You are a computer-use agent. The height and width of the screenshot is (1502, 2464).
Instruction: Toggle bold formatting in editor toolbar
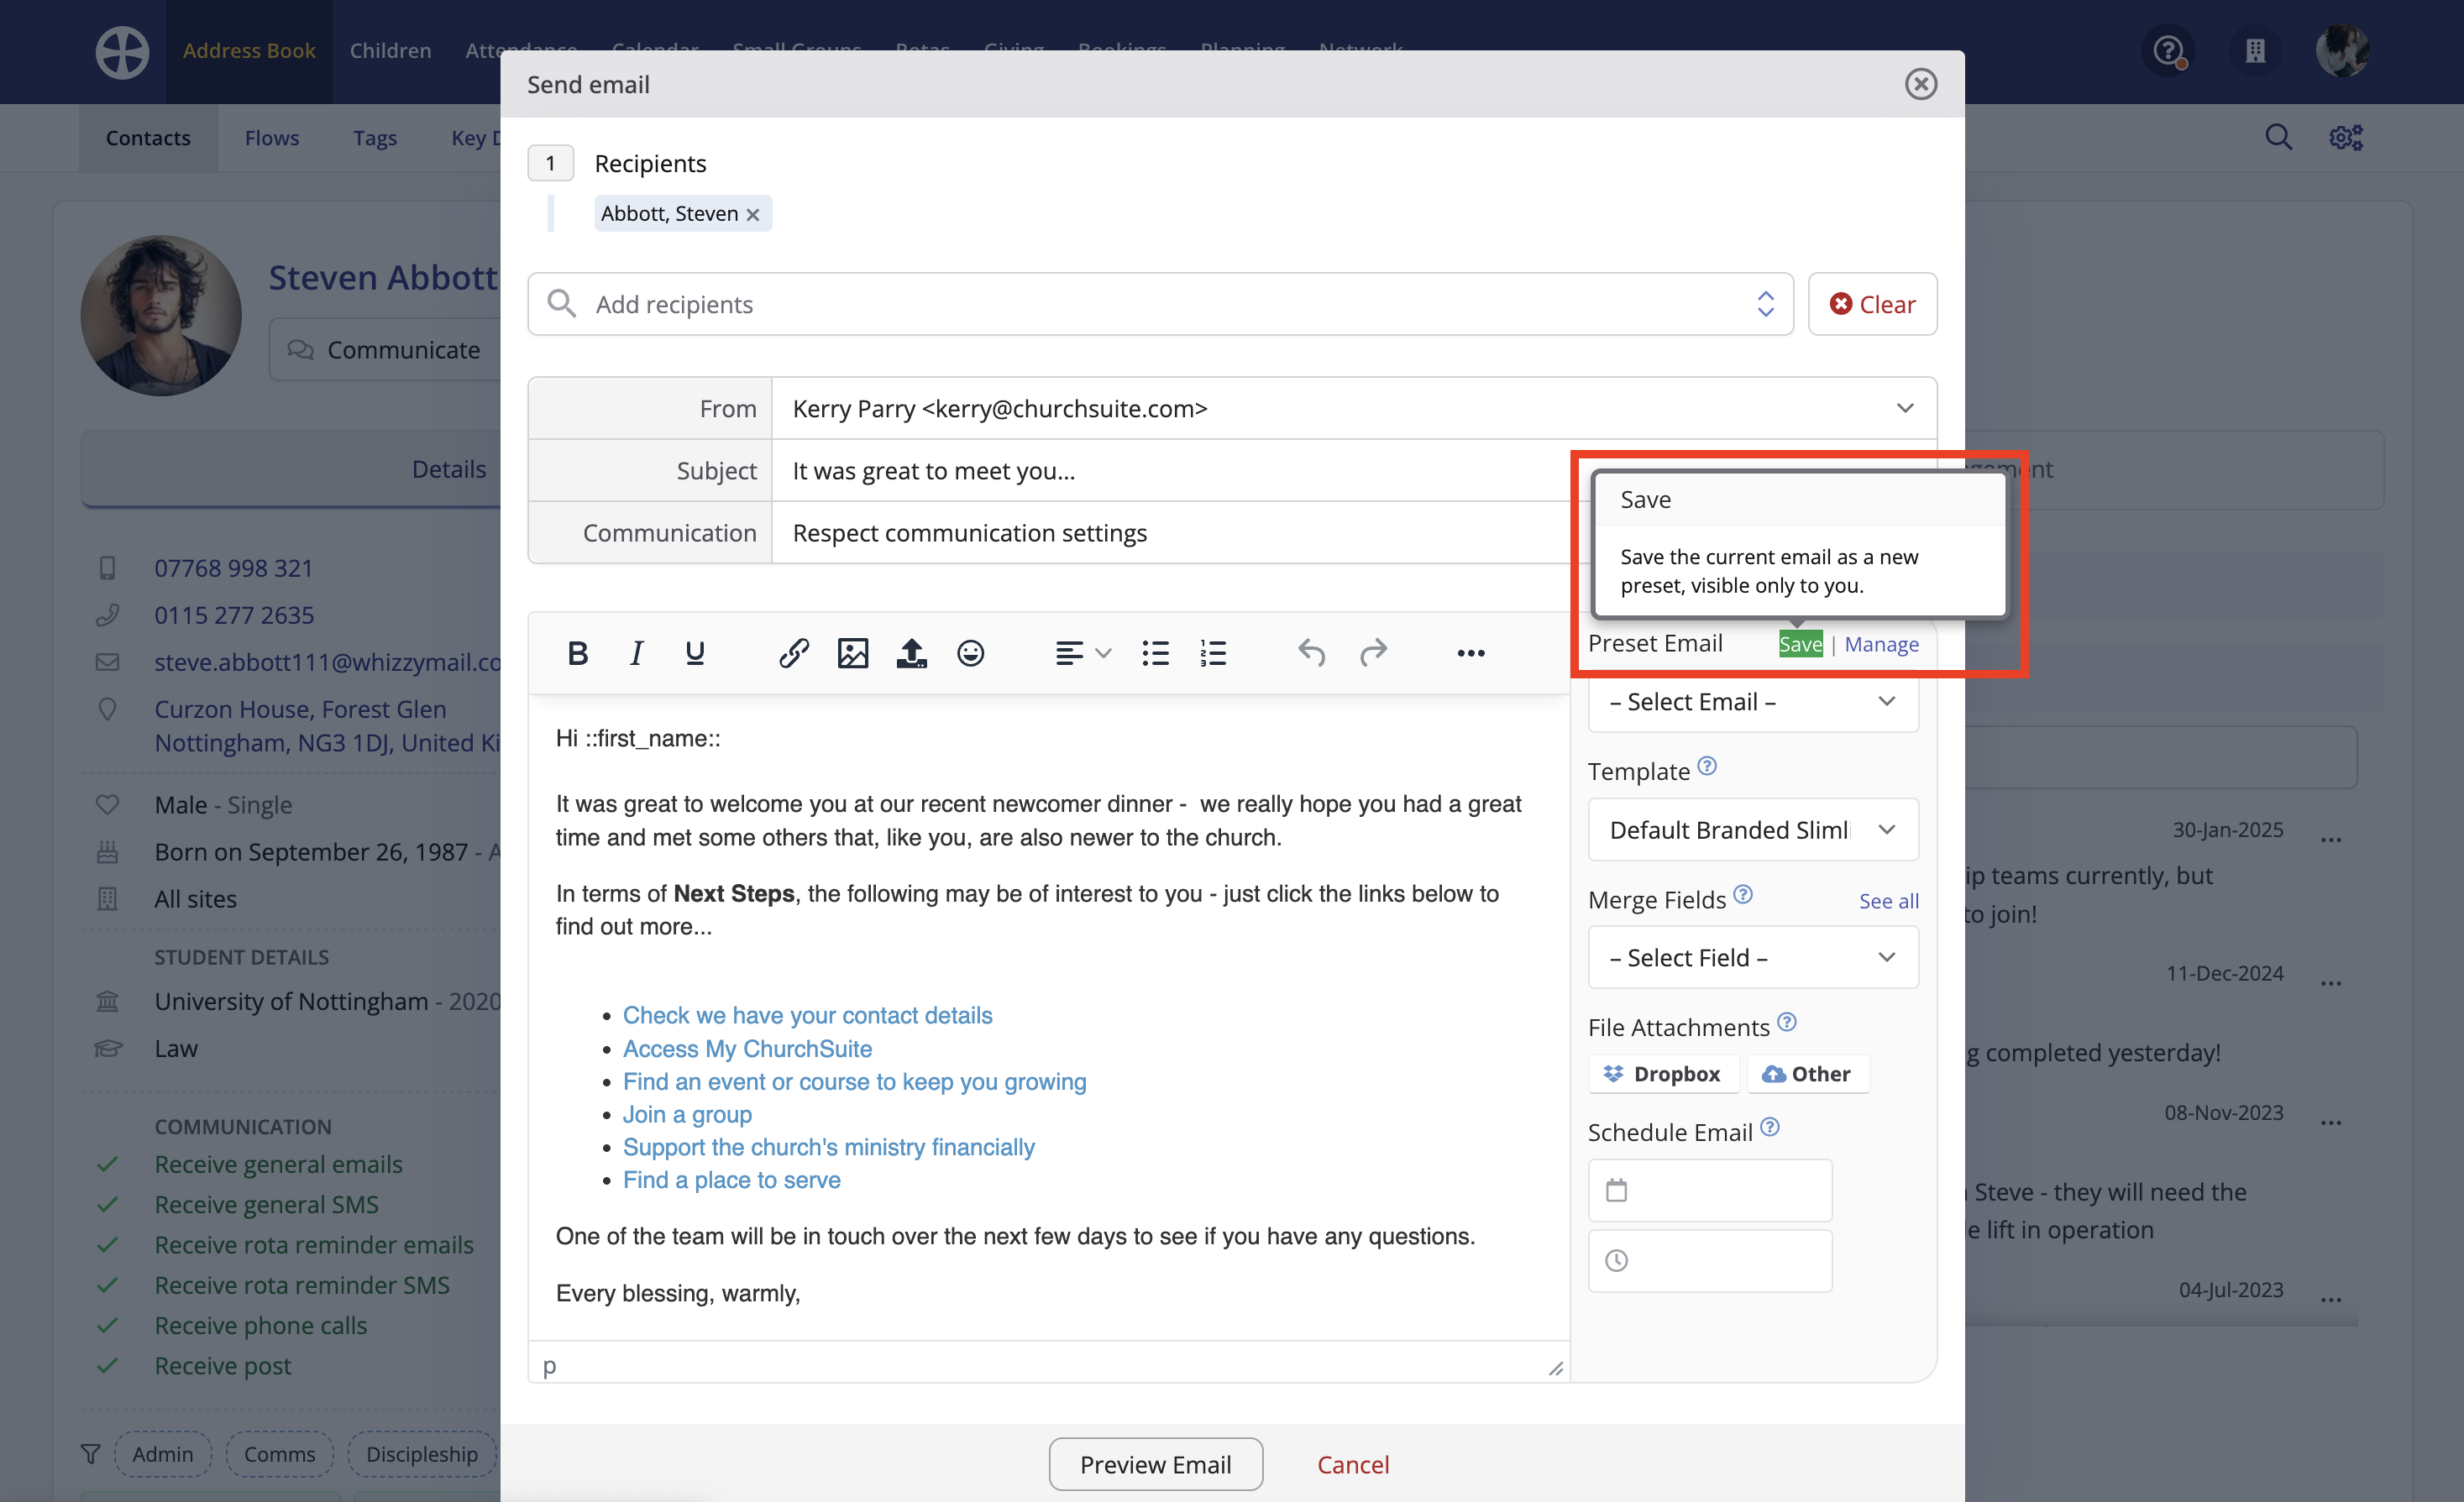tap(577, 653)
